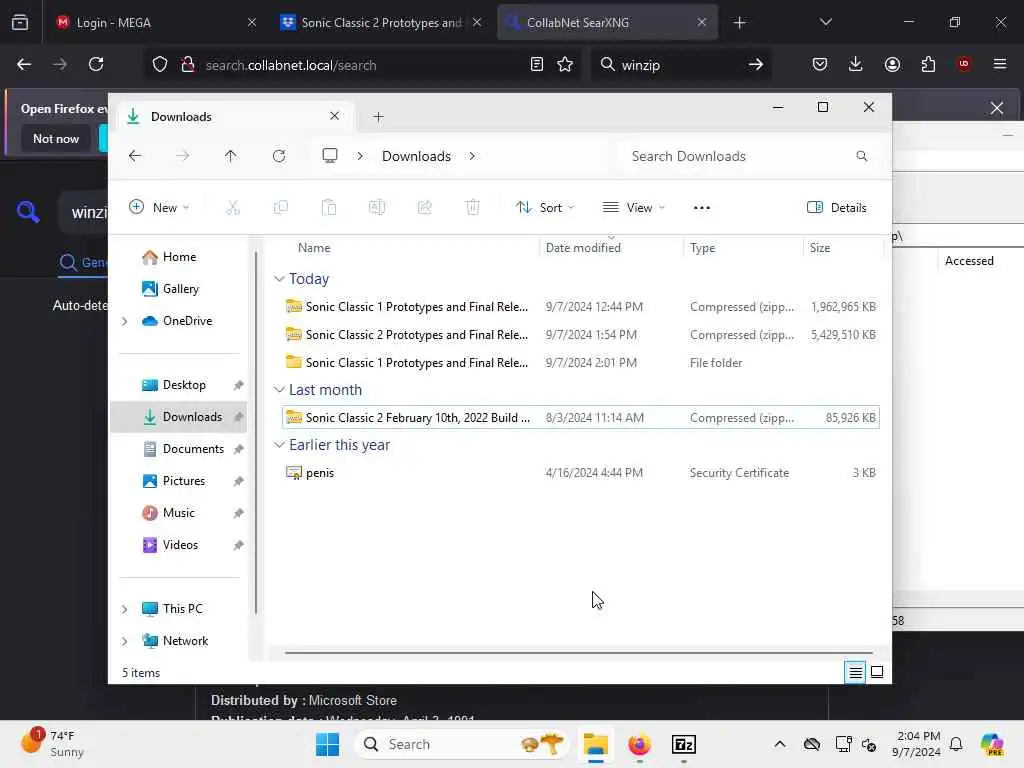The image size is (1024, 768).
Task: Open the View dropdown
Action: (633, 208)
